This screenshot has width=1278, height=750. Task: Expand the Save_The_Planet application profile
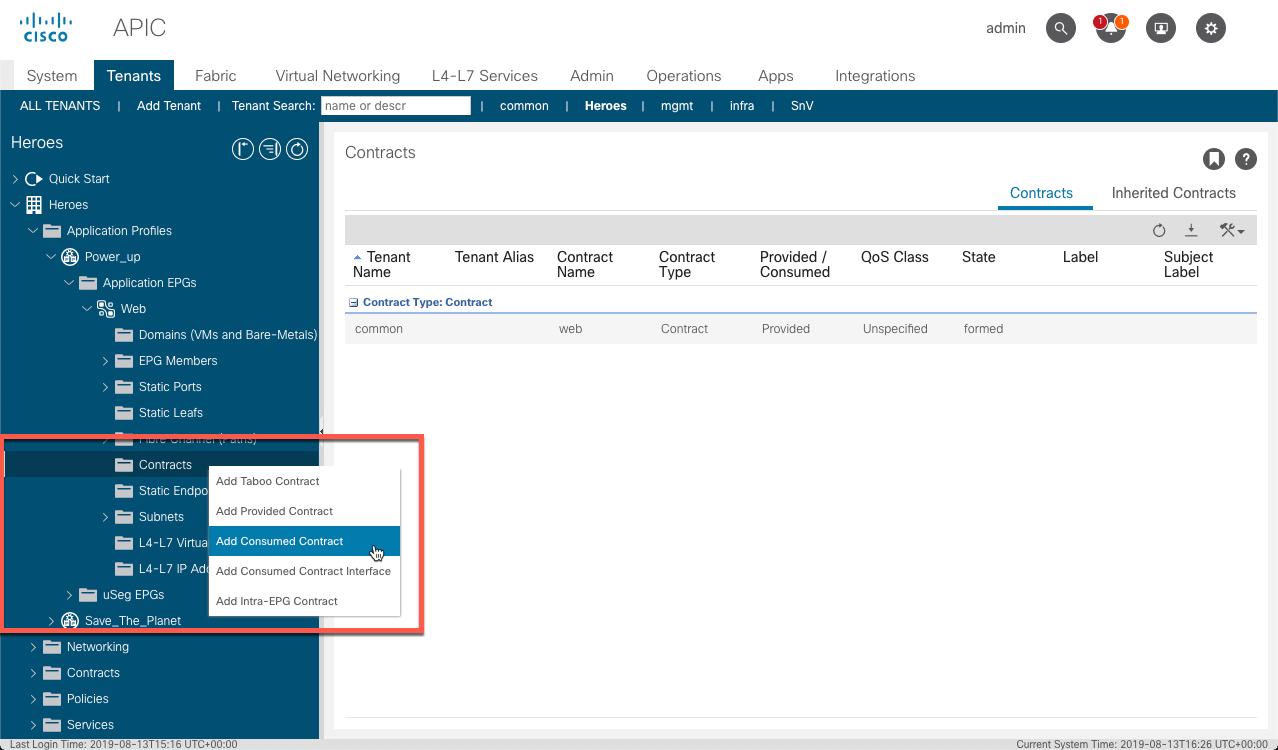coord(51,620)
